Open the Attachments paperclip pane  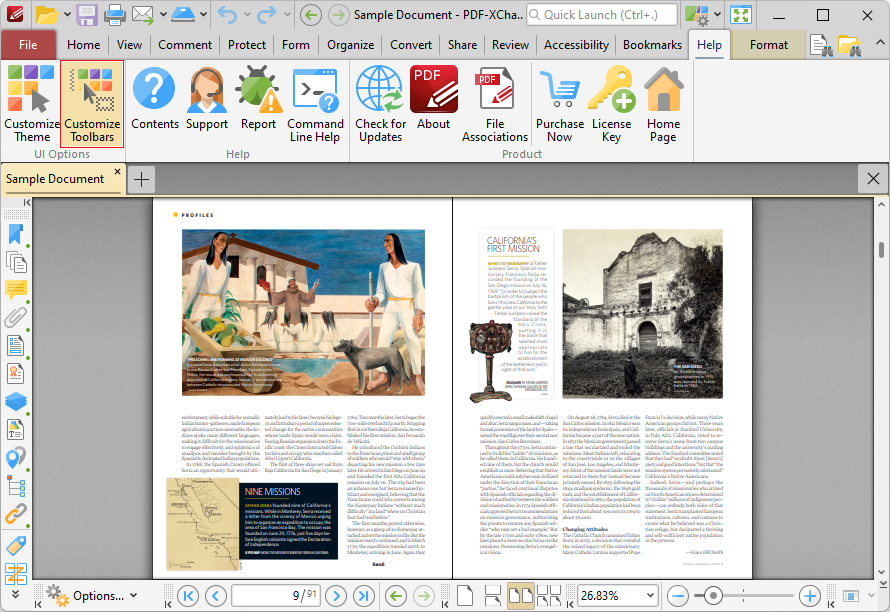pyautogui.click(x=16, y=317)
